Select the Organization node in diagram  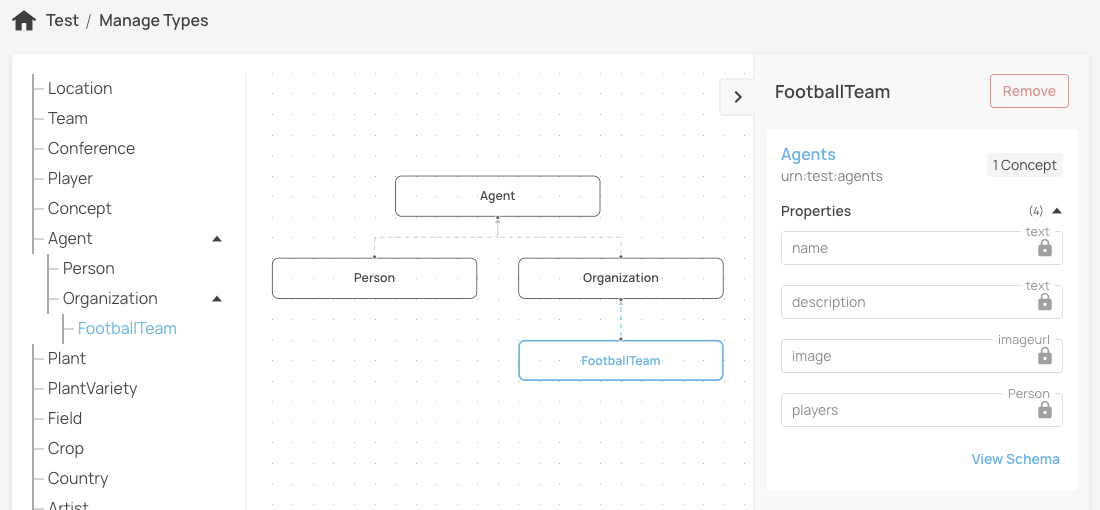click(620, 278)
